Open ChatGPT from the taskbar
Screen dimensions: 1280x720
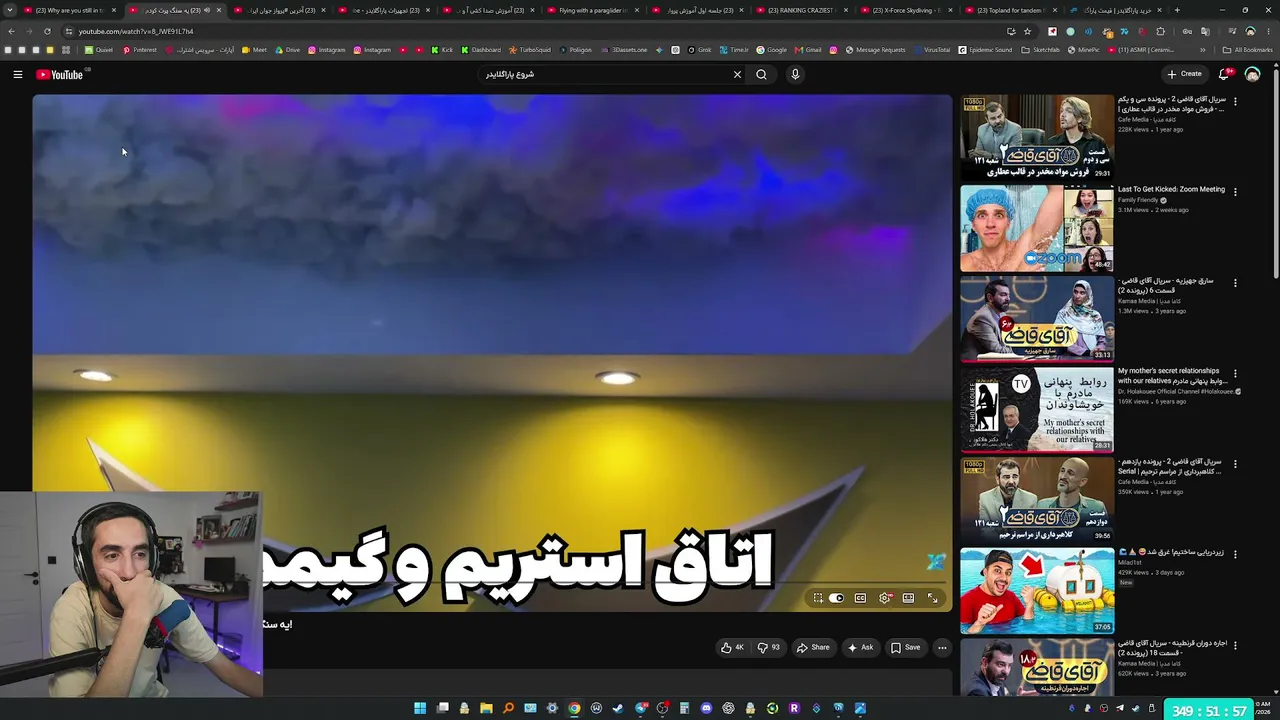click(x=728, y=708)
